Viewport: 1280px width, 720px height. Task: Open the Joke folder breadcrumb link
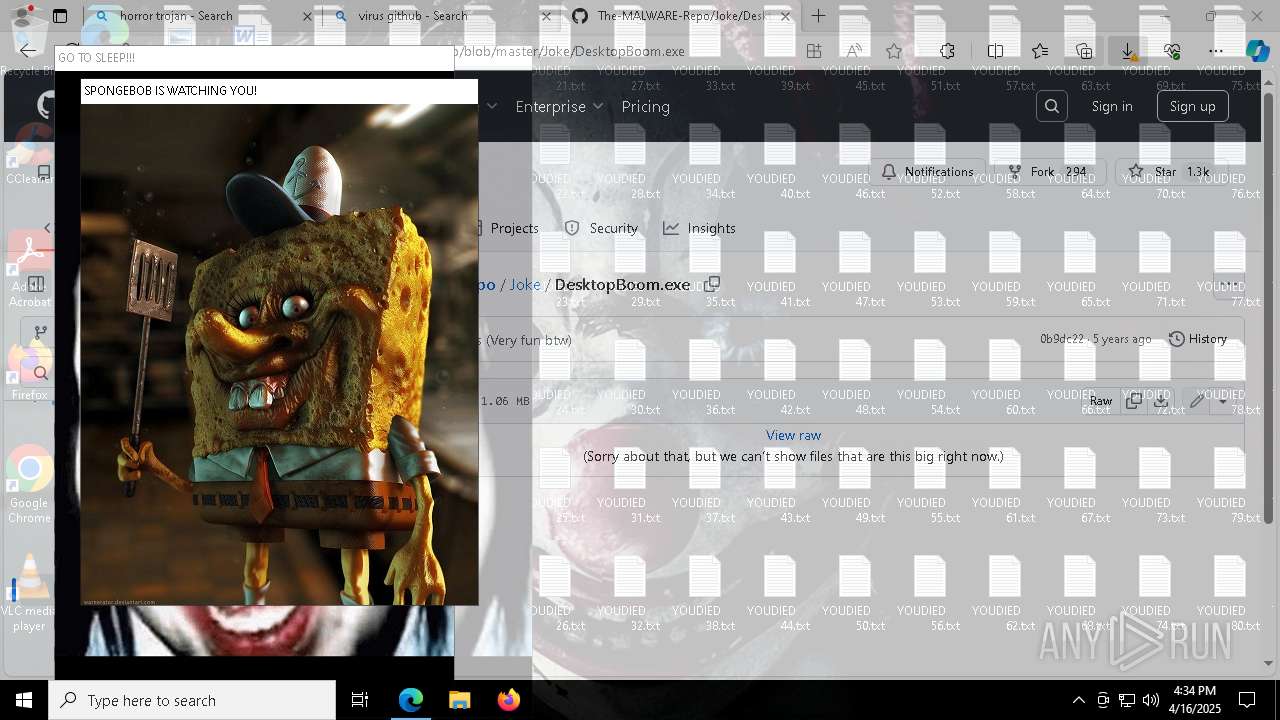[x=525, y=285]
